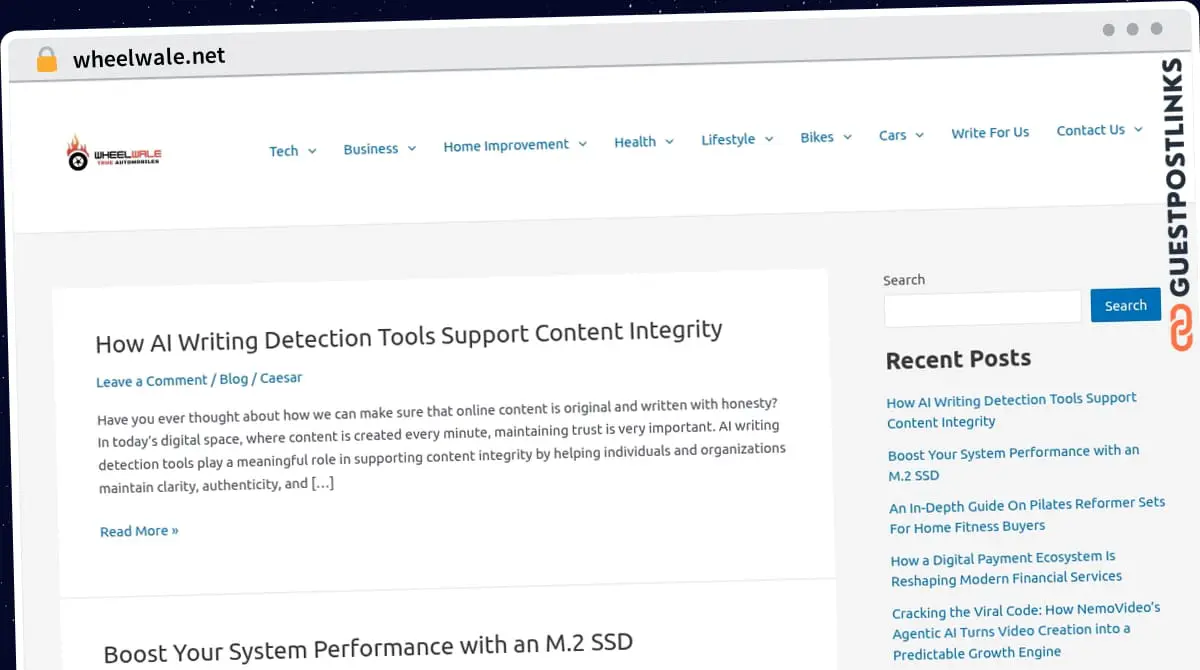Click the Read More link
1200x670 pixels.
click(x=138, y=530)
